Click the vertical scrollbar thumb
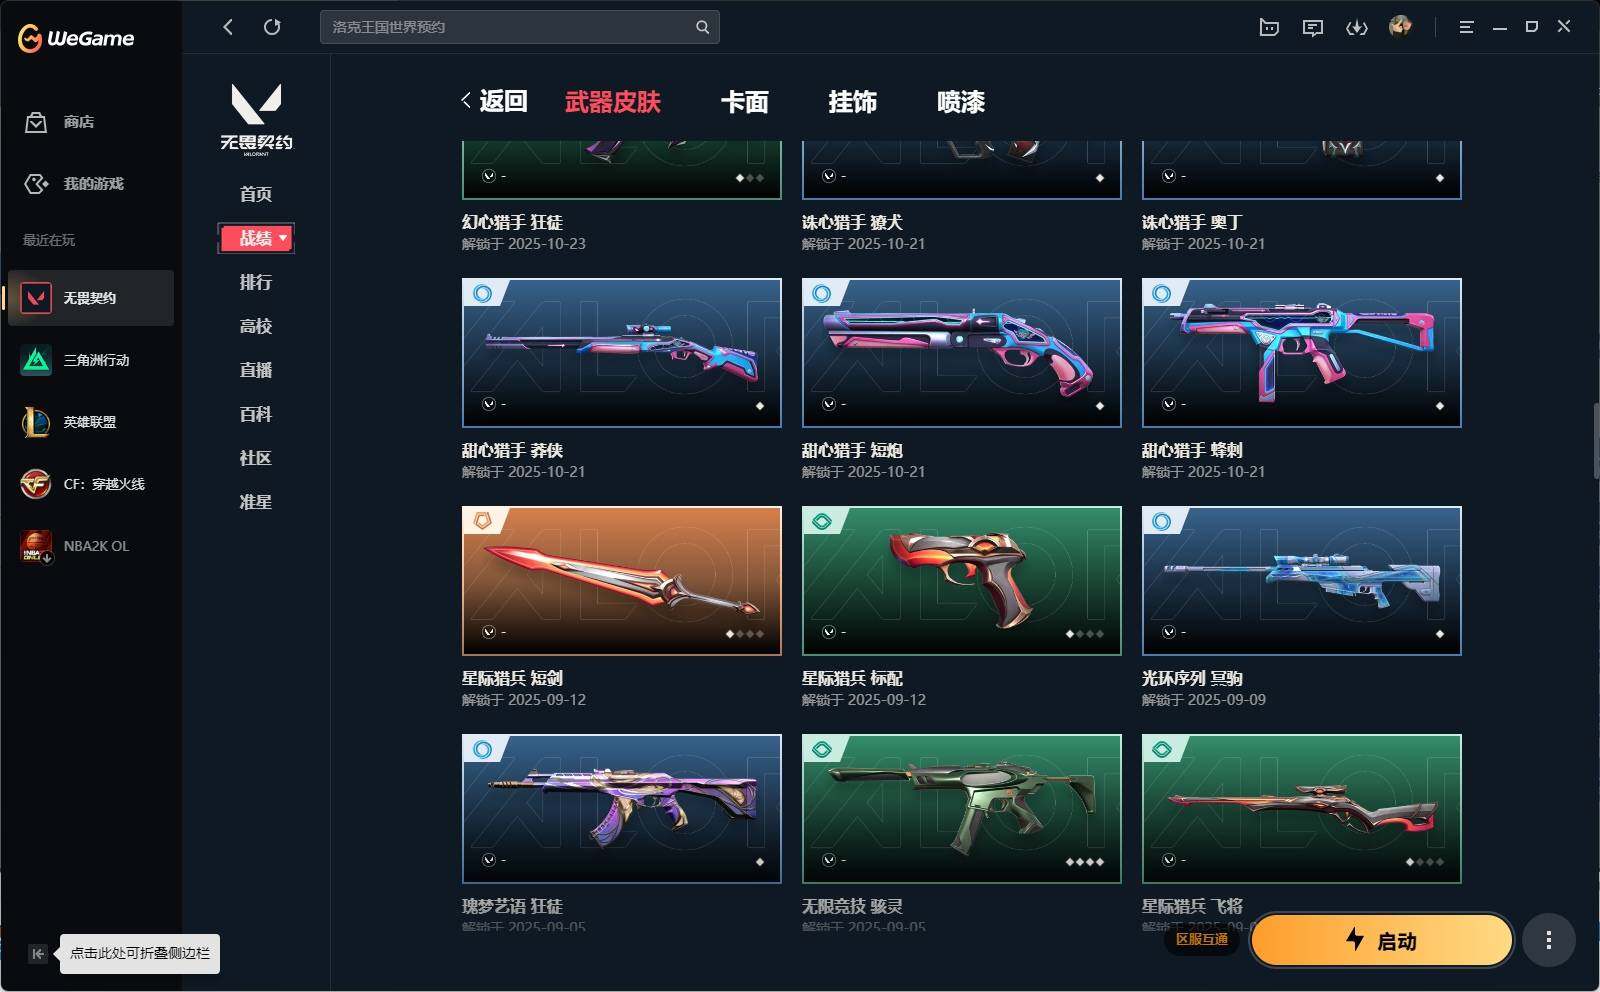1600x992 pixels. point(1595,440)
